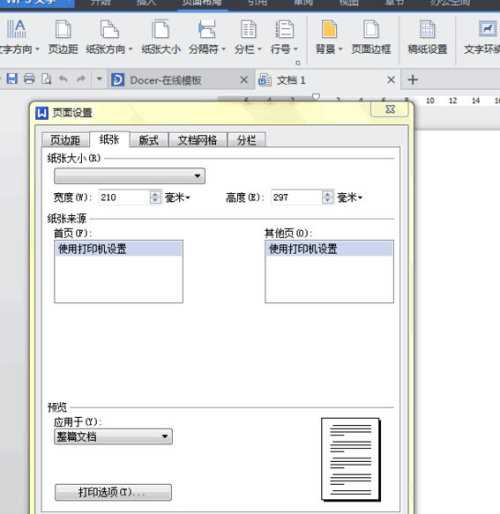
Task: Open the Page Layout (页面布局) ribbon tab
Action: (202, 4)
